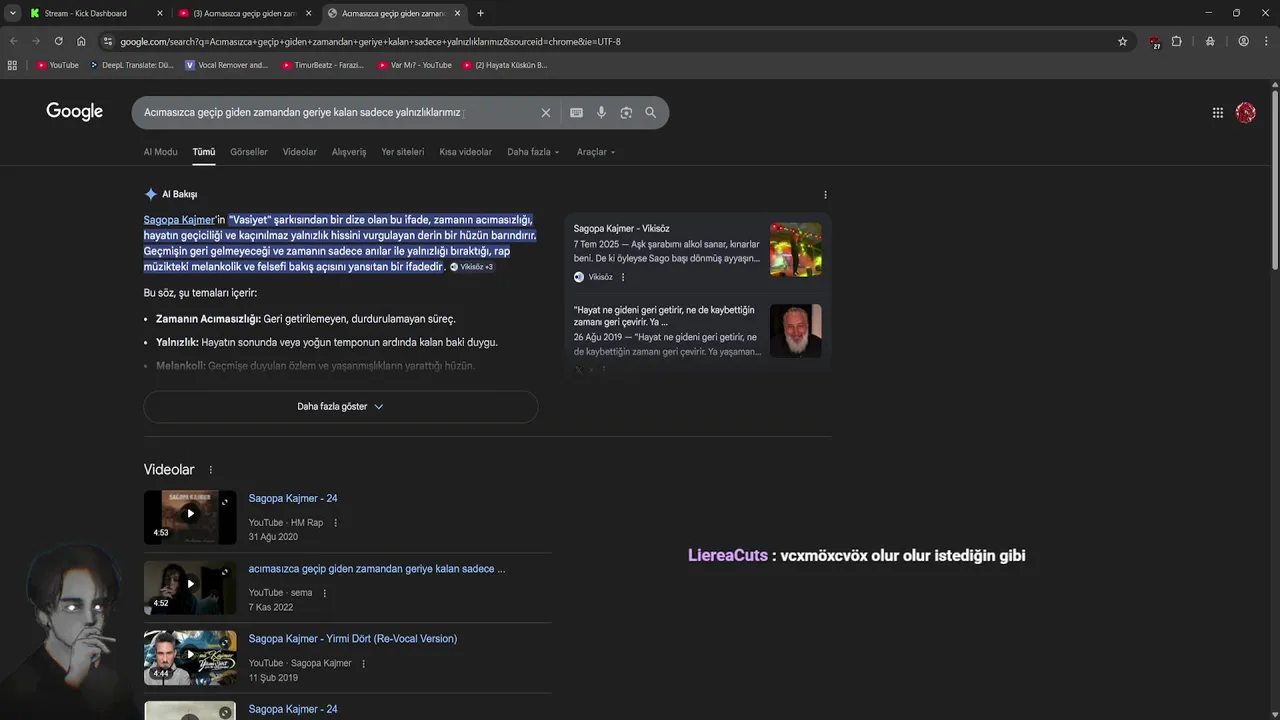Open acımasızca geçip giden zamandan video link

pos(377,569)
